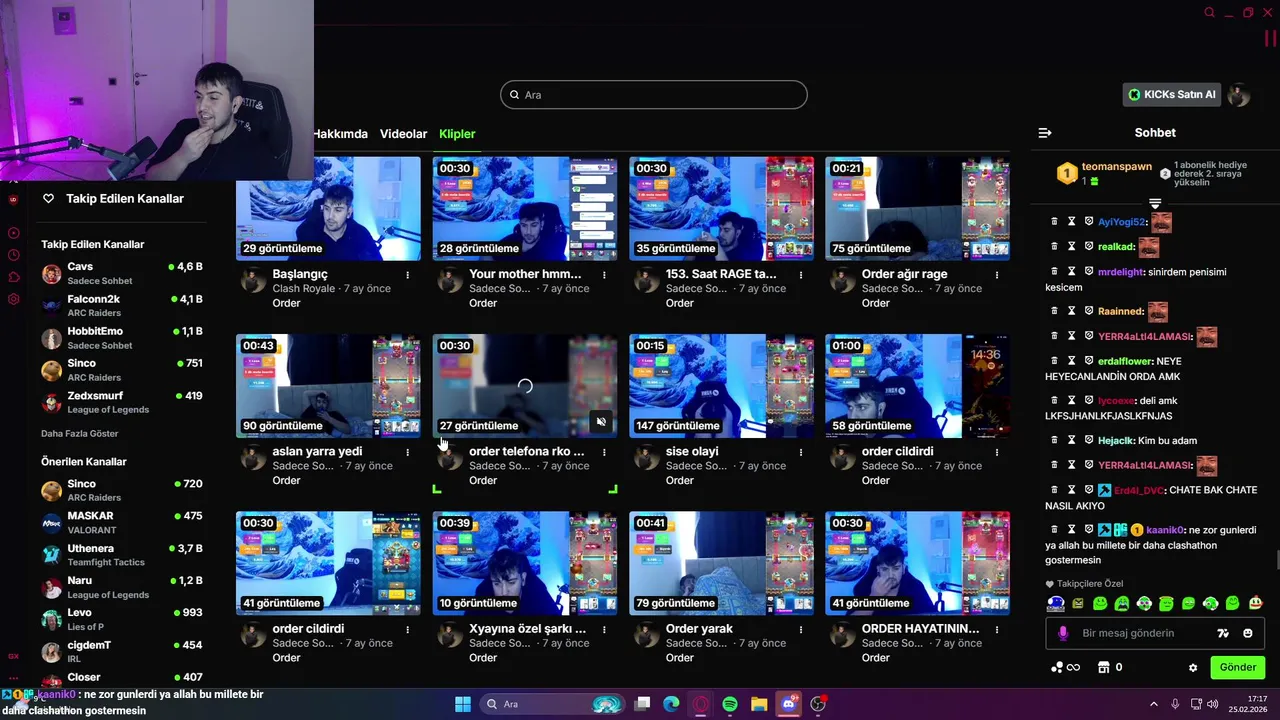
Task: Open user profile avatar menu
Action: coord(1239,95)
